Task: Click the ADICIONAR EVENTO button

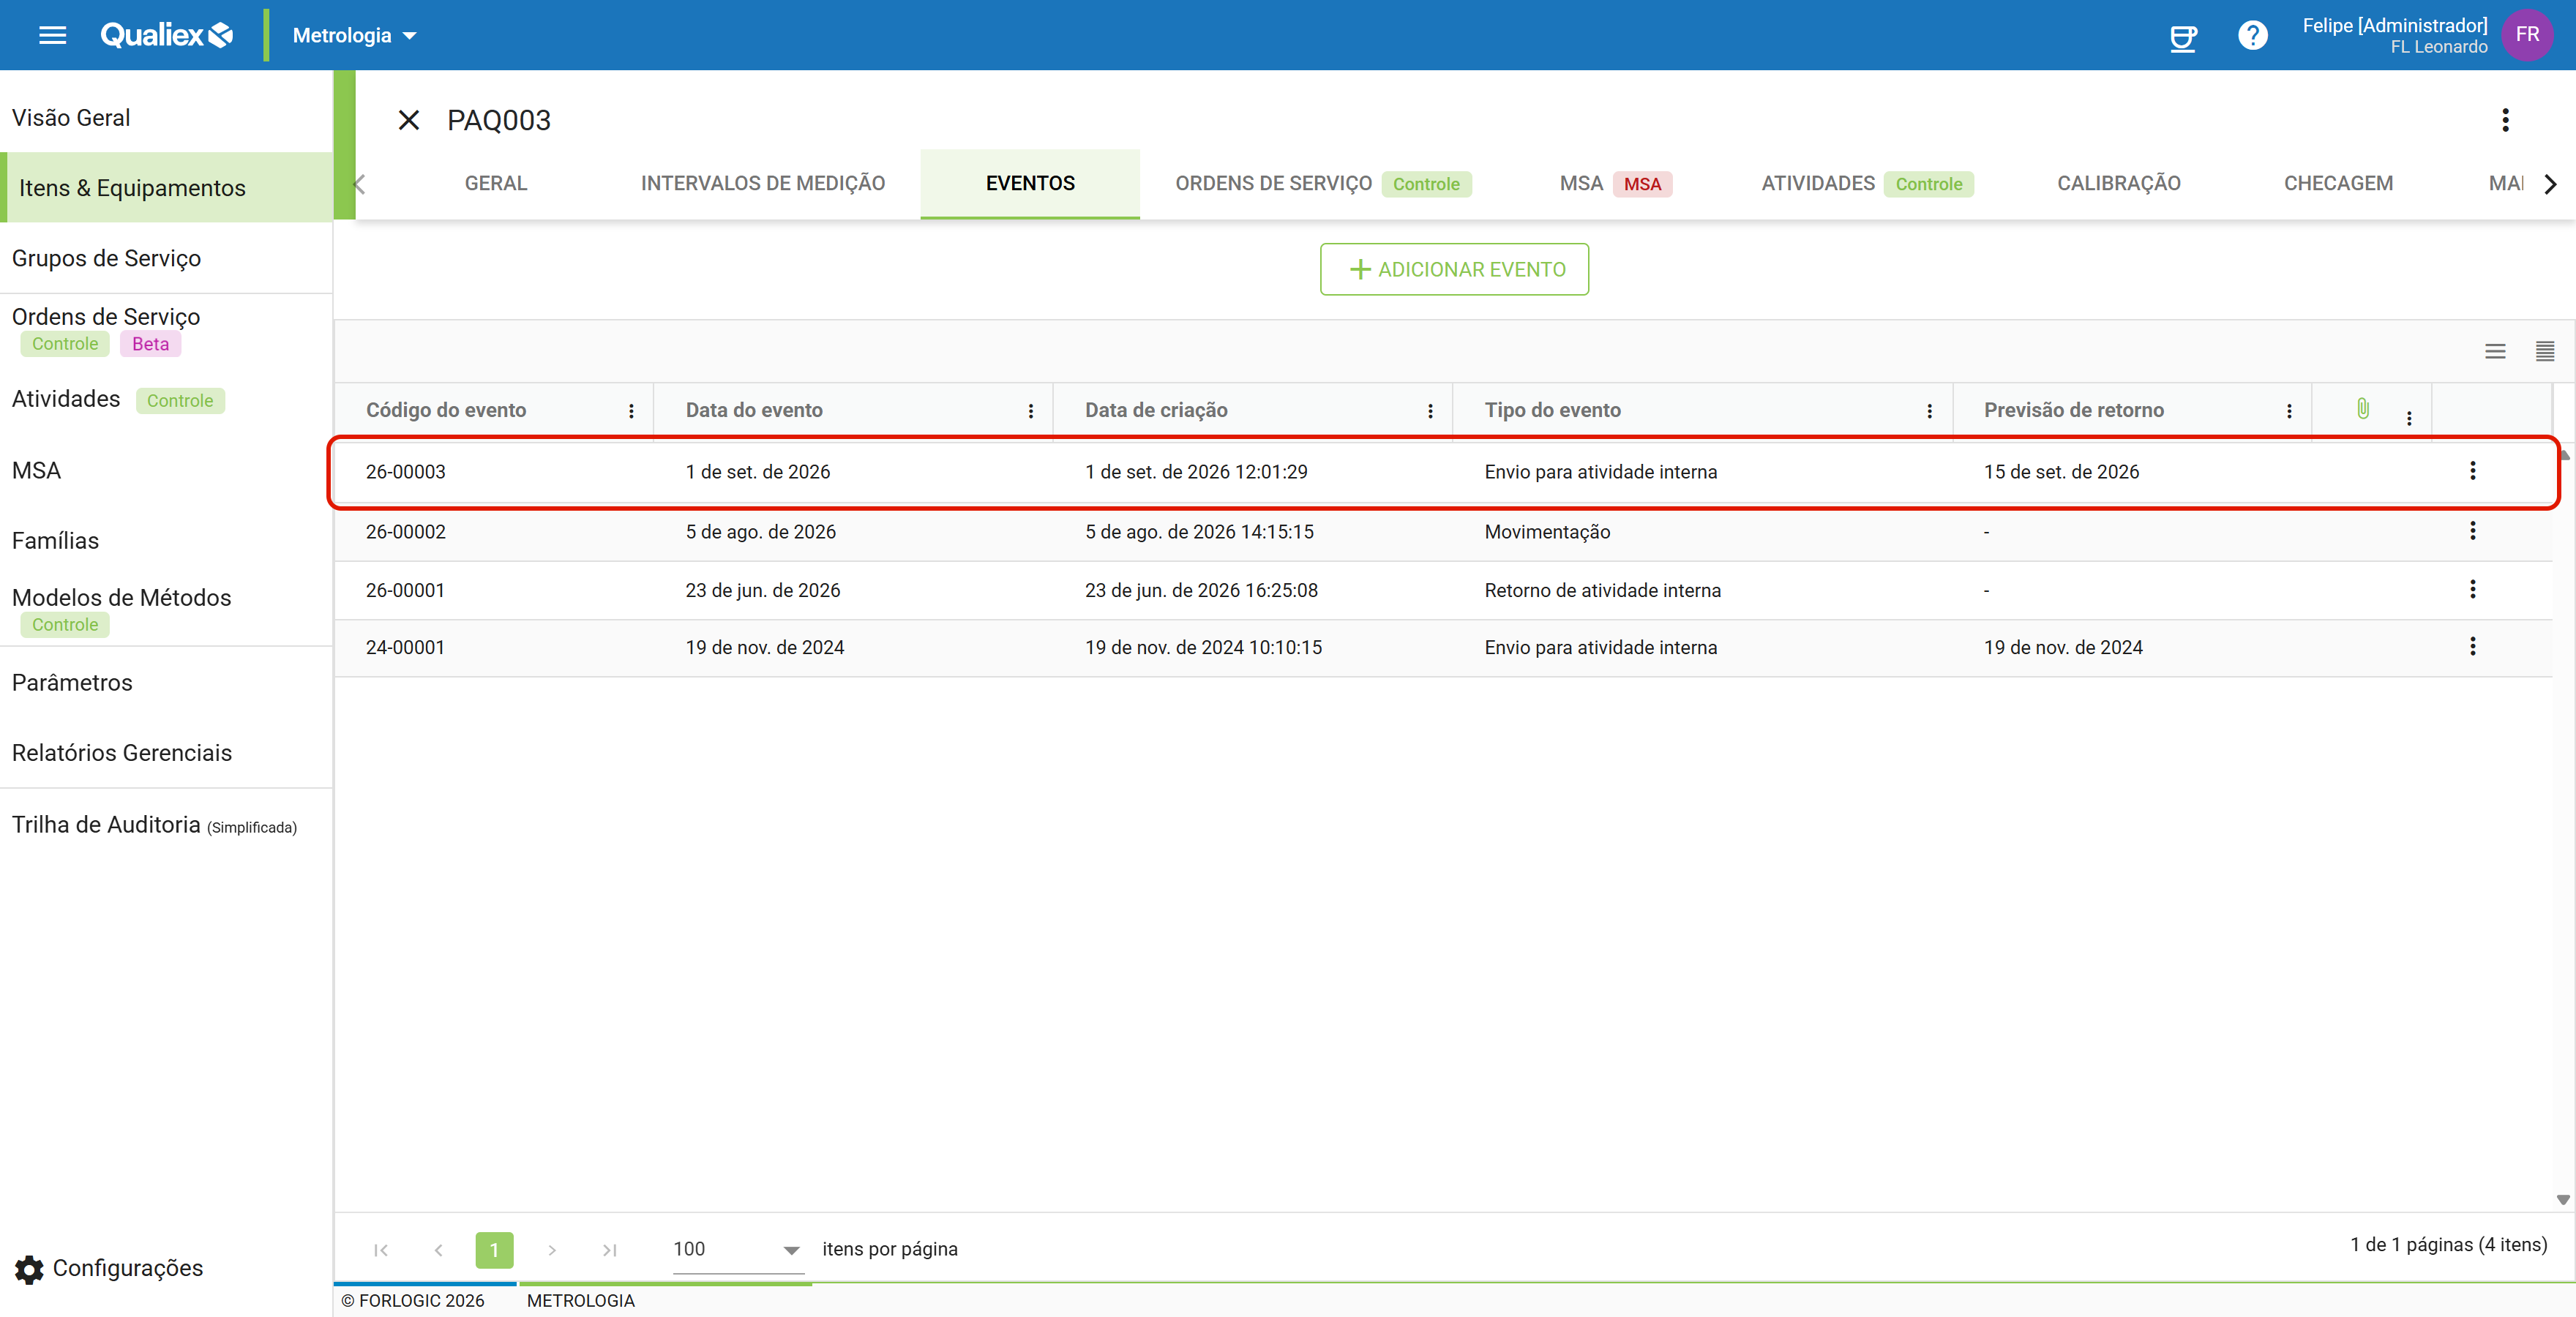Action: point(1454,269)
